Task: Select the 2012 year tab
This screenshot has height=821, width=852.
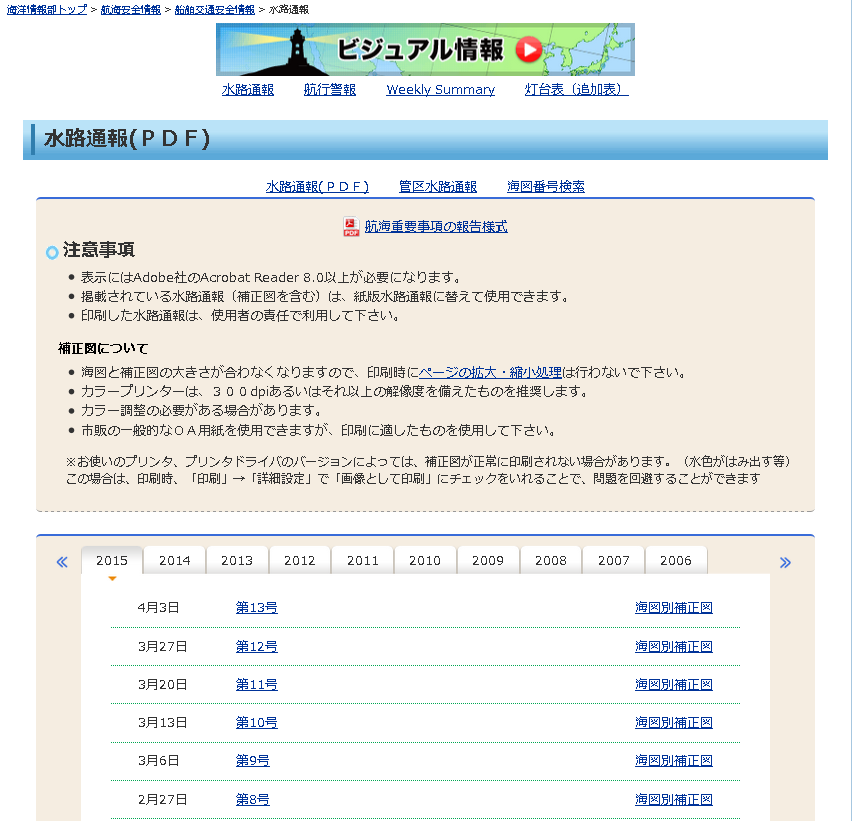Action: click(300, 561)
